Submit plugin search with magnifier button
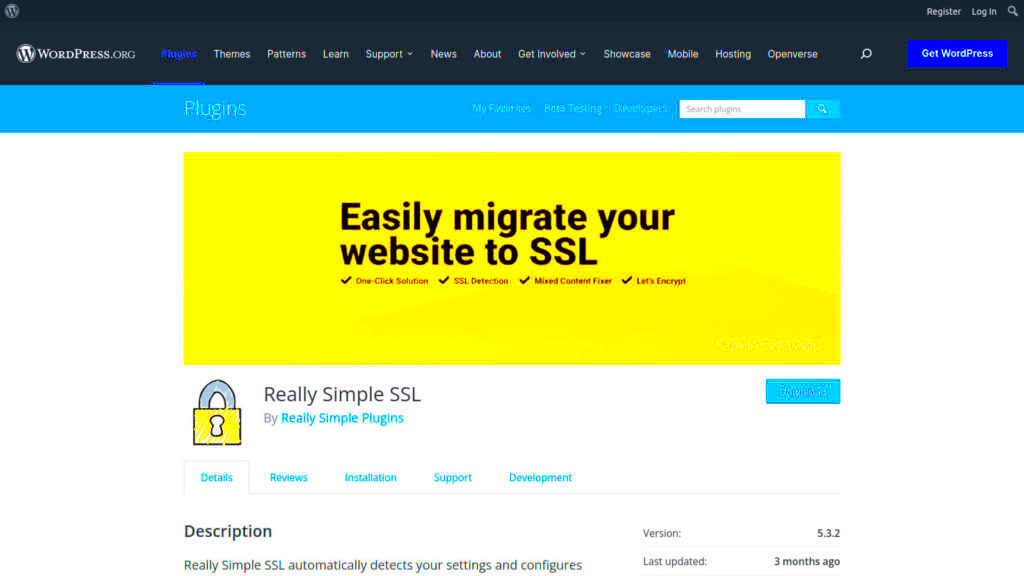 [x=822, y=109]
